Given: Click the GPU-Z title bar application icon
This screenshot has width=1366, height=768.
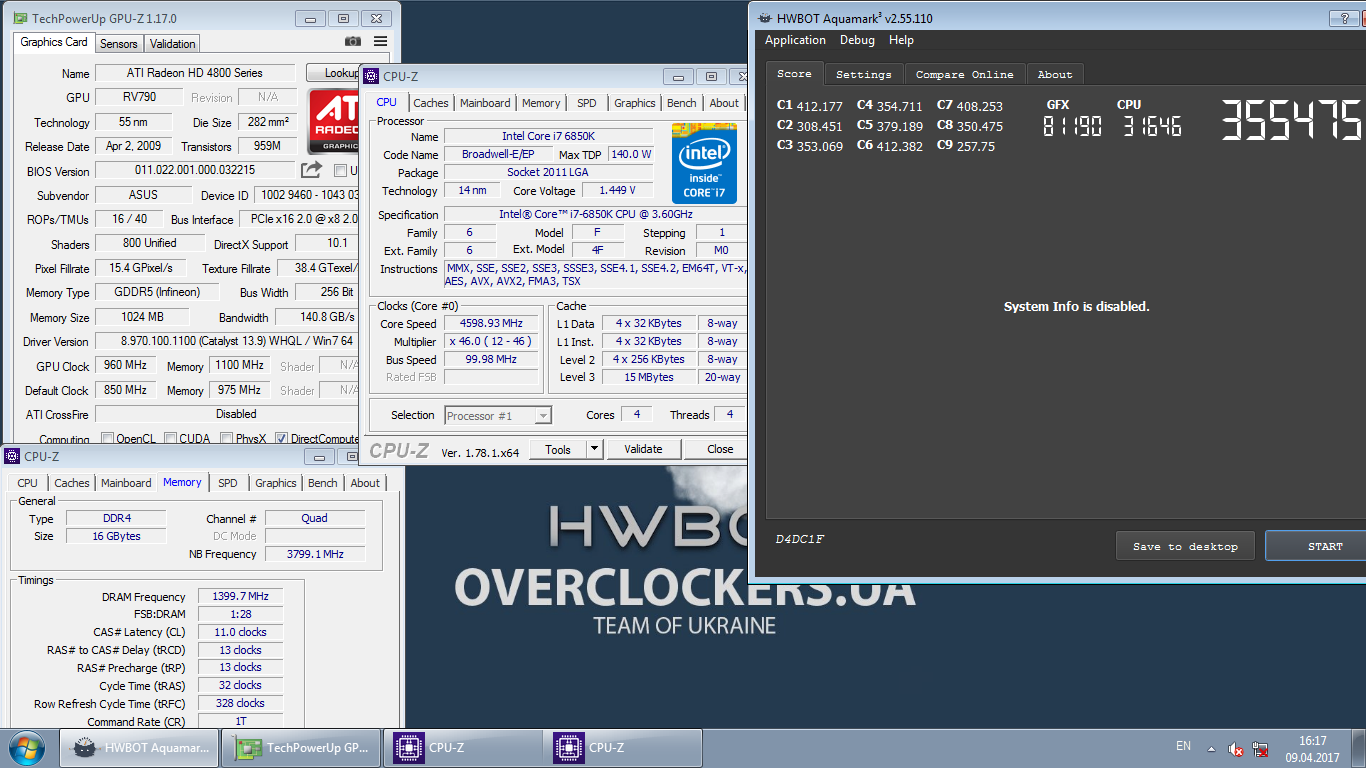Looking at the screenshot, I should tap(21, 18).
